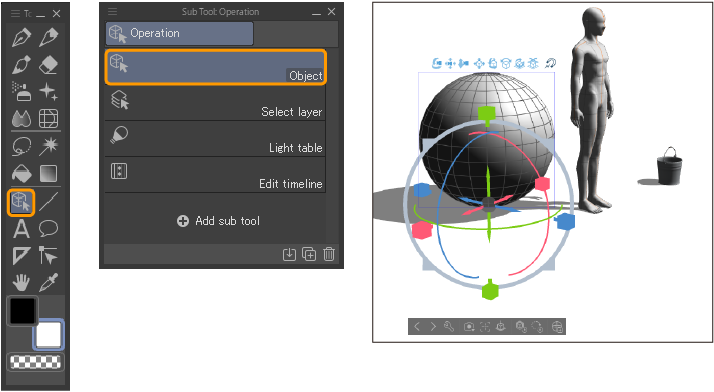Image resolution: width=714 pixels, height=392 pixels.
Task: Select the Hand move tool
Action: pos(21,283)
